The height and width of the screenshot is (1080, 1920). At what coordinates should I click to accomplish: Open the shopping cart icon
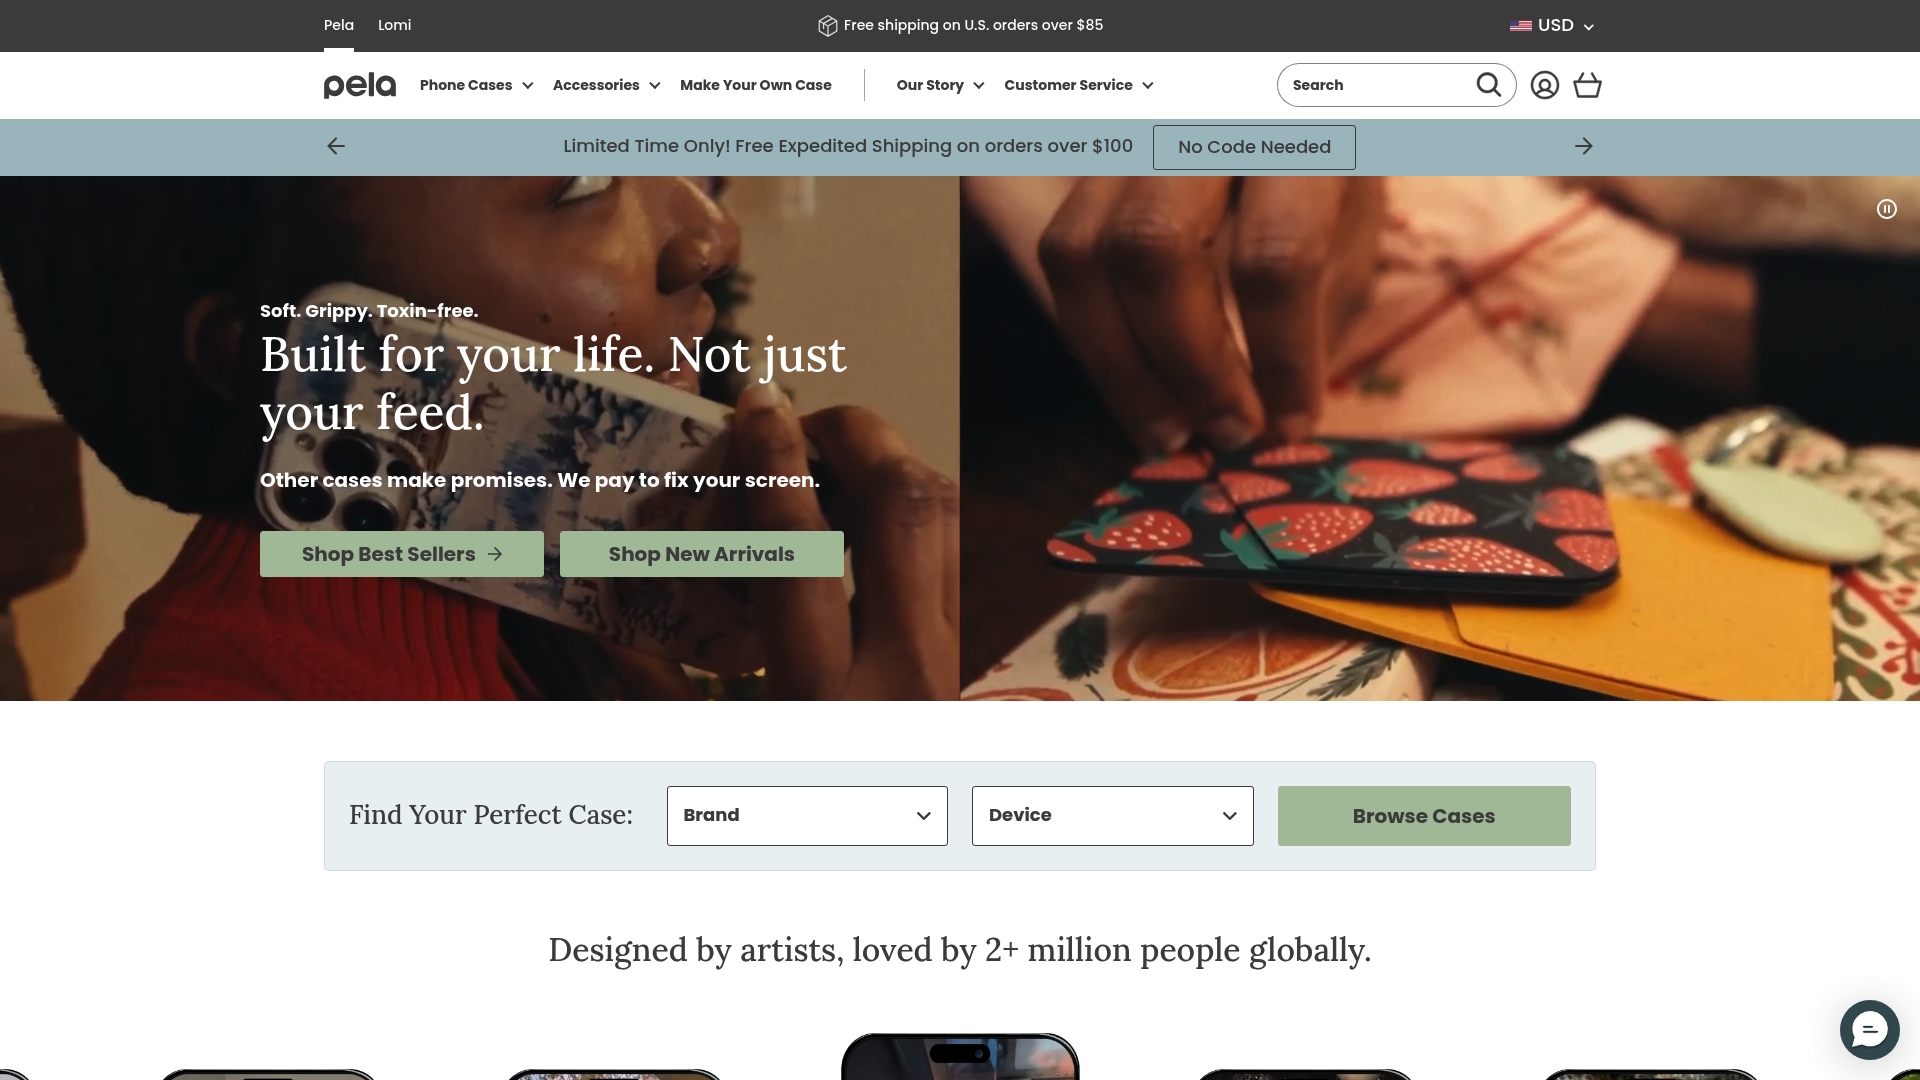coord(1587,85)
